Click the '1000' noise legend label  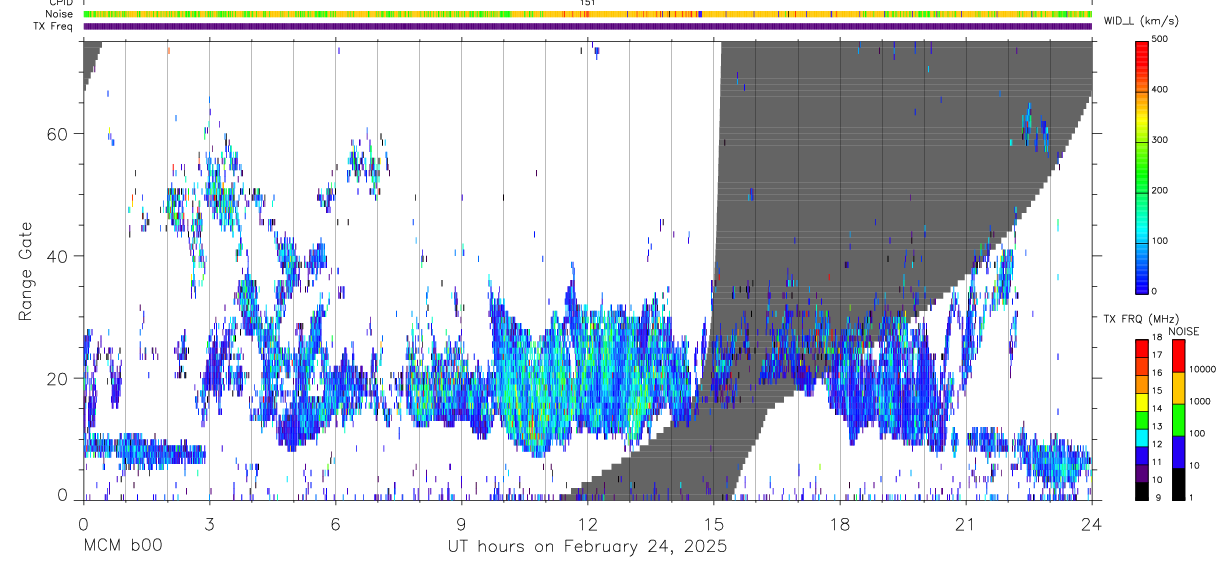click(x=1202, y=401)
